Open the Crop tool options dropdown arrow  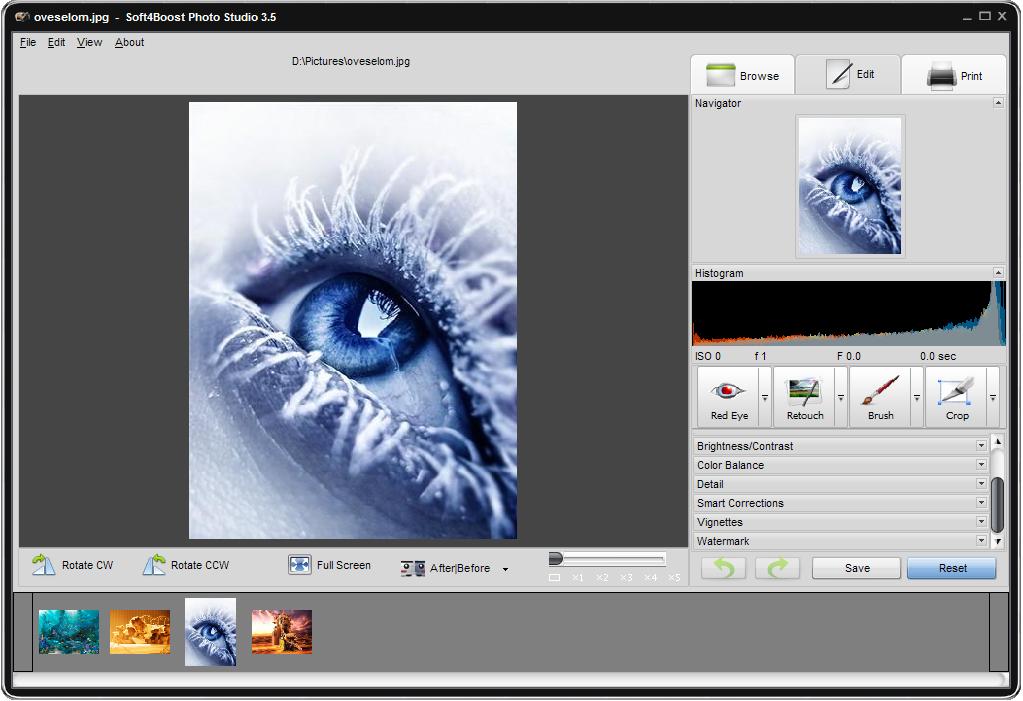992,398
